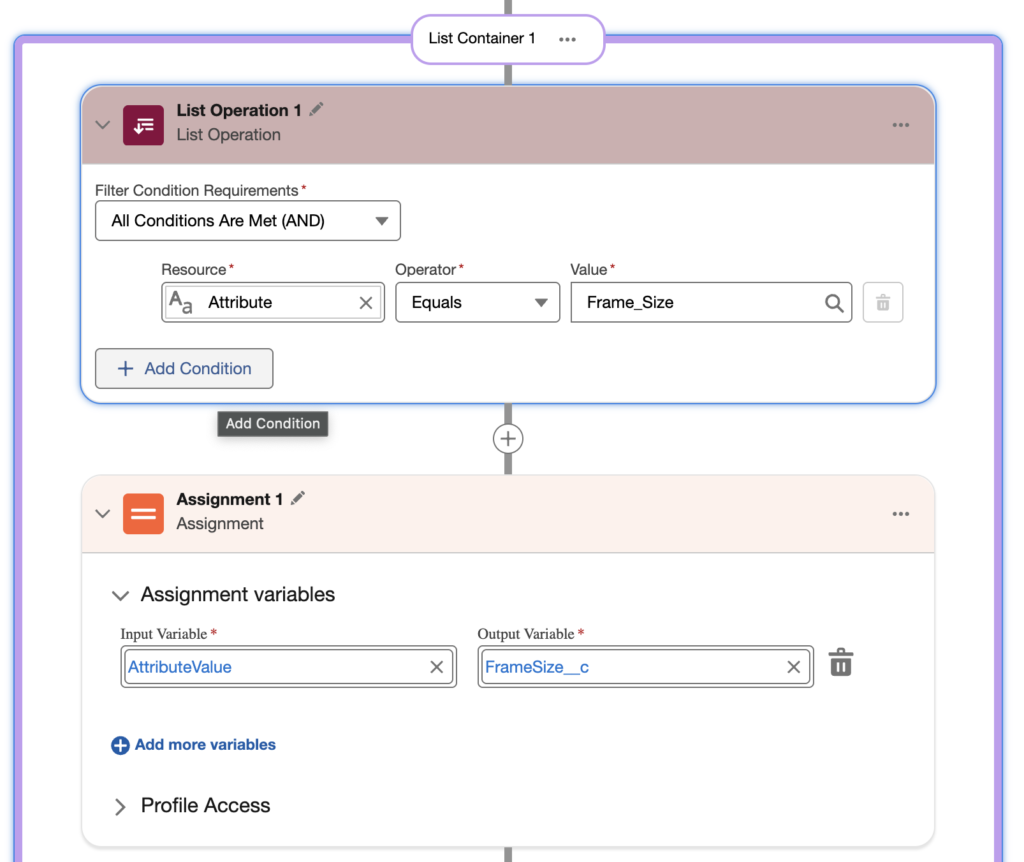1024x862 pixels.
Task: Expand the Profile Access section
Action: (120, 806)
